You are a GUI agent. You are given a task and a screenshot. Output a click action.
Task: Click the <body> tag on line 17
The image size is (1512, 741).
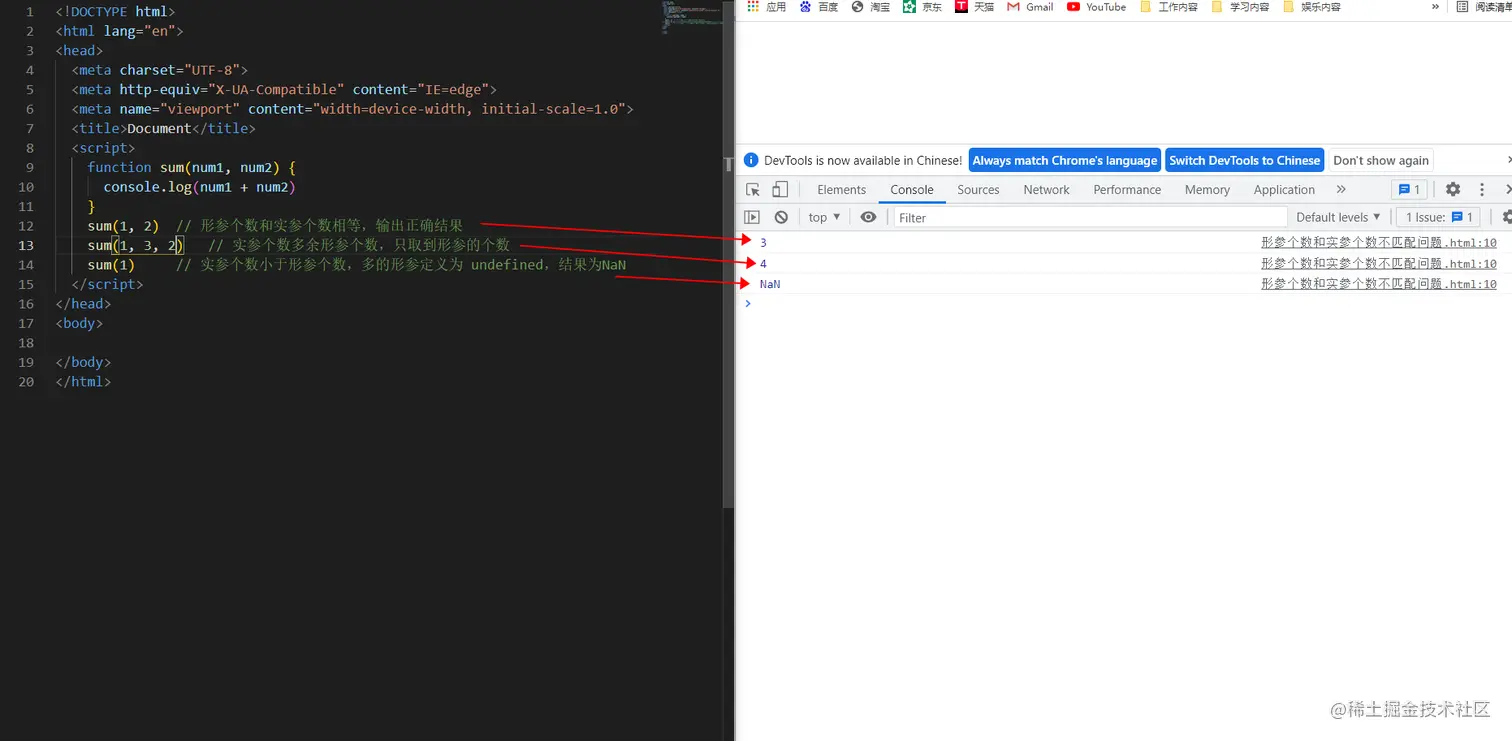(79, 323)
